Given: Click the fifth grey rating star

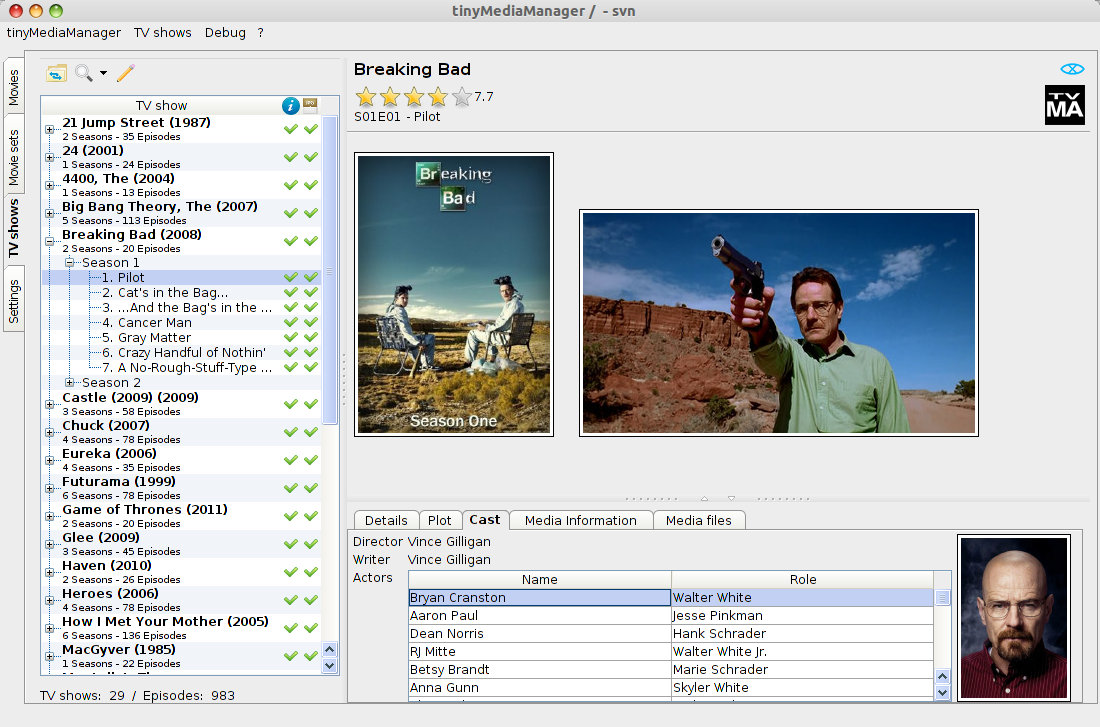Looking at the screenshot, I should click(x=462, y=97).
